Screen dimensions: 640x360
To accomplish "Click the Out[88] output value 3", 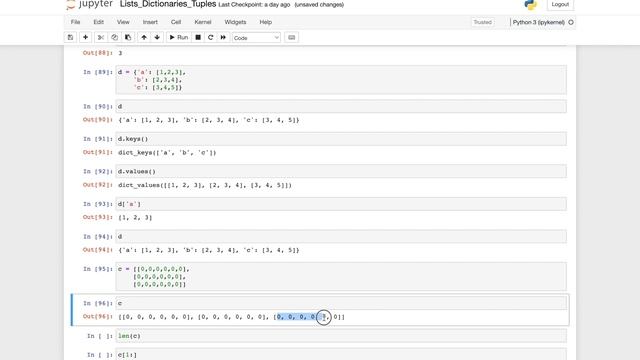I will tap(120, 53).
